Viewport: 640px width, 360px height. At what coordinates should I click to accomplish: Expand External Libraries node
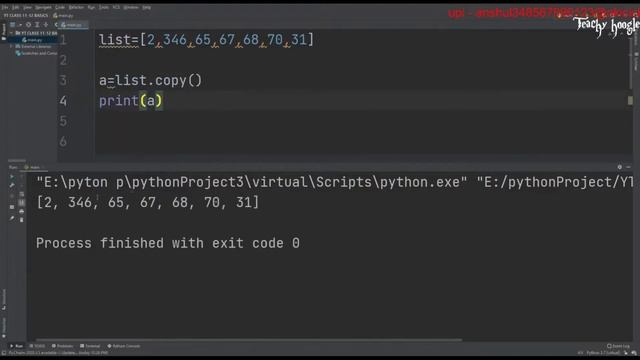point(11,47)
